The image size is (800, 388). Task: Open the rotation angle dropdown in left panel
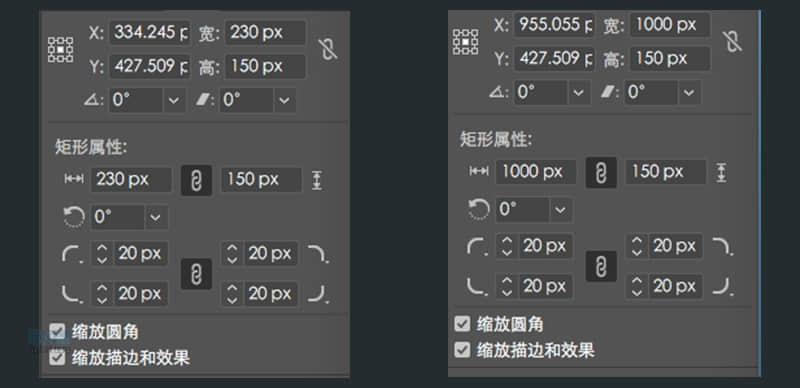point(174,100)
